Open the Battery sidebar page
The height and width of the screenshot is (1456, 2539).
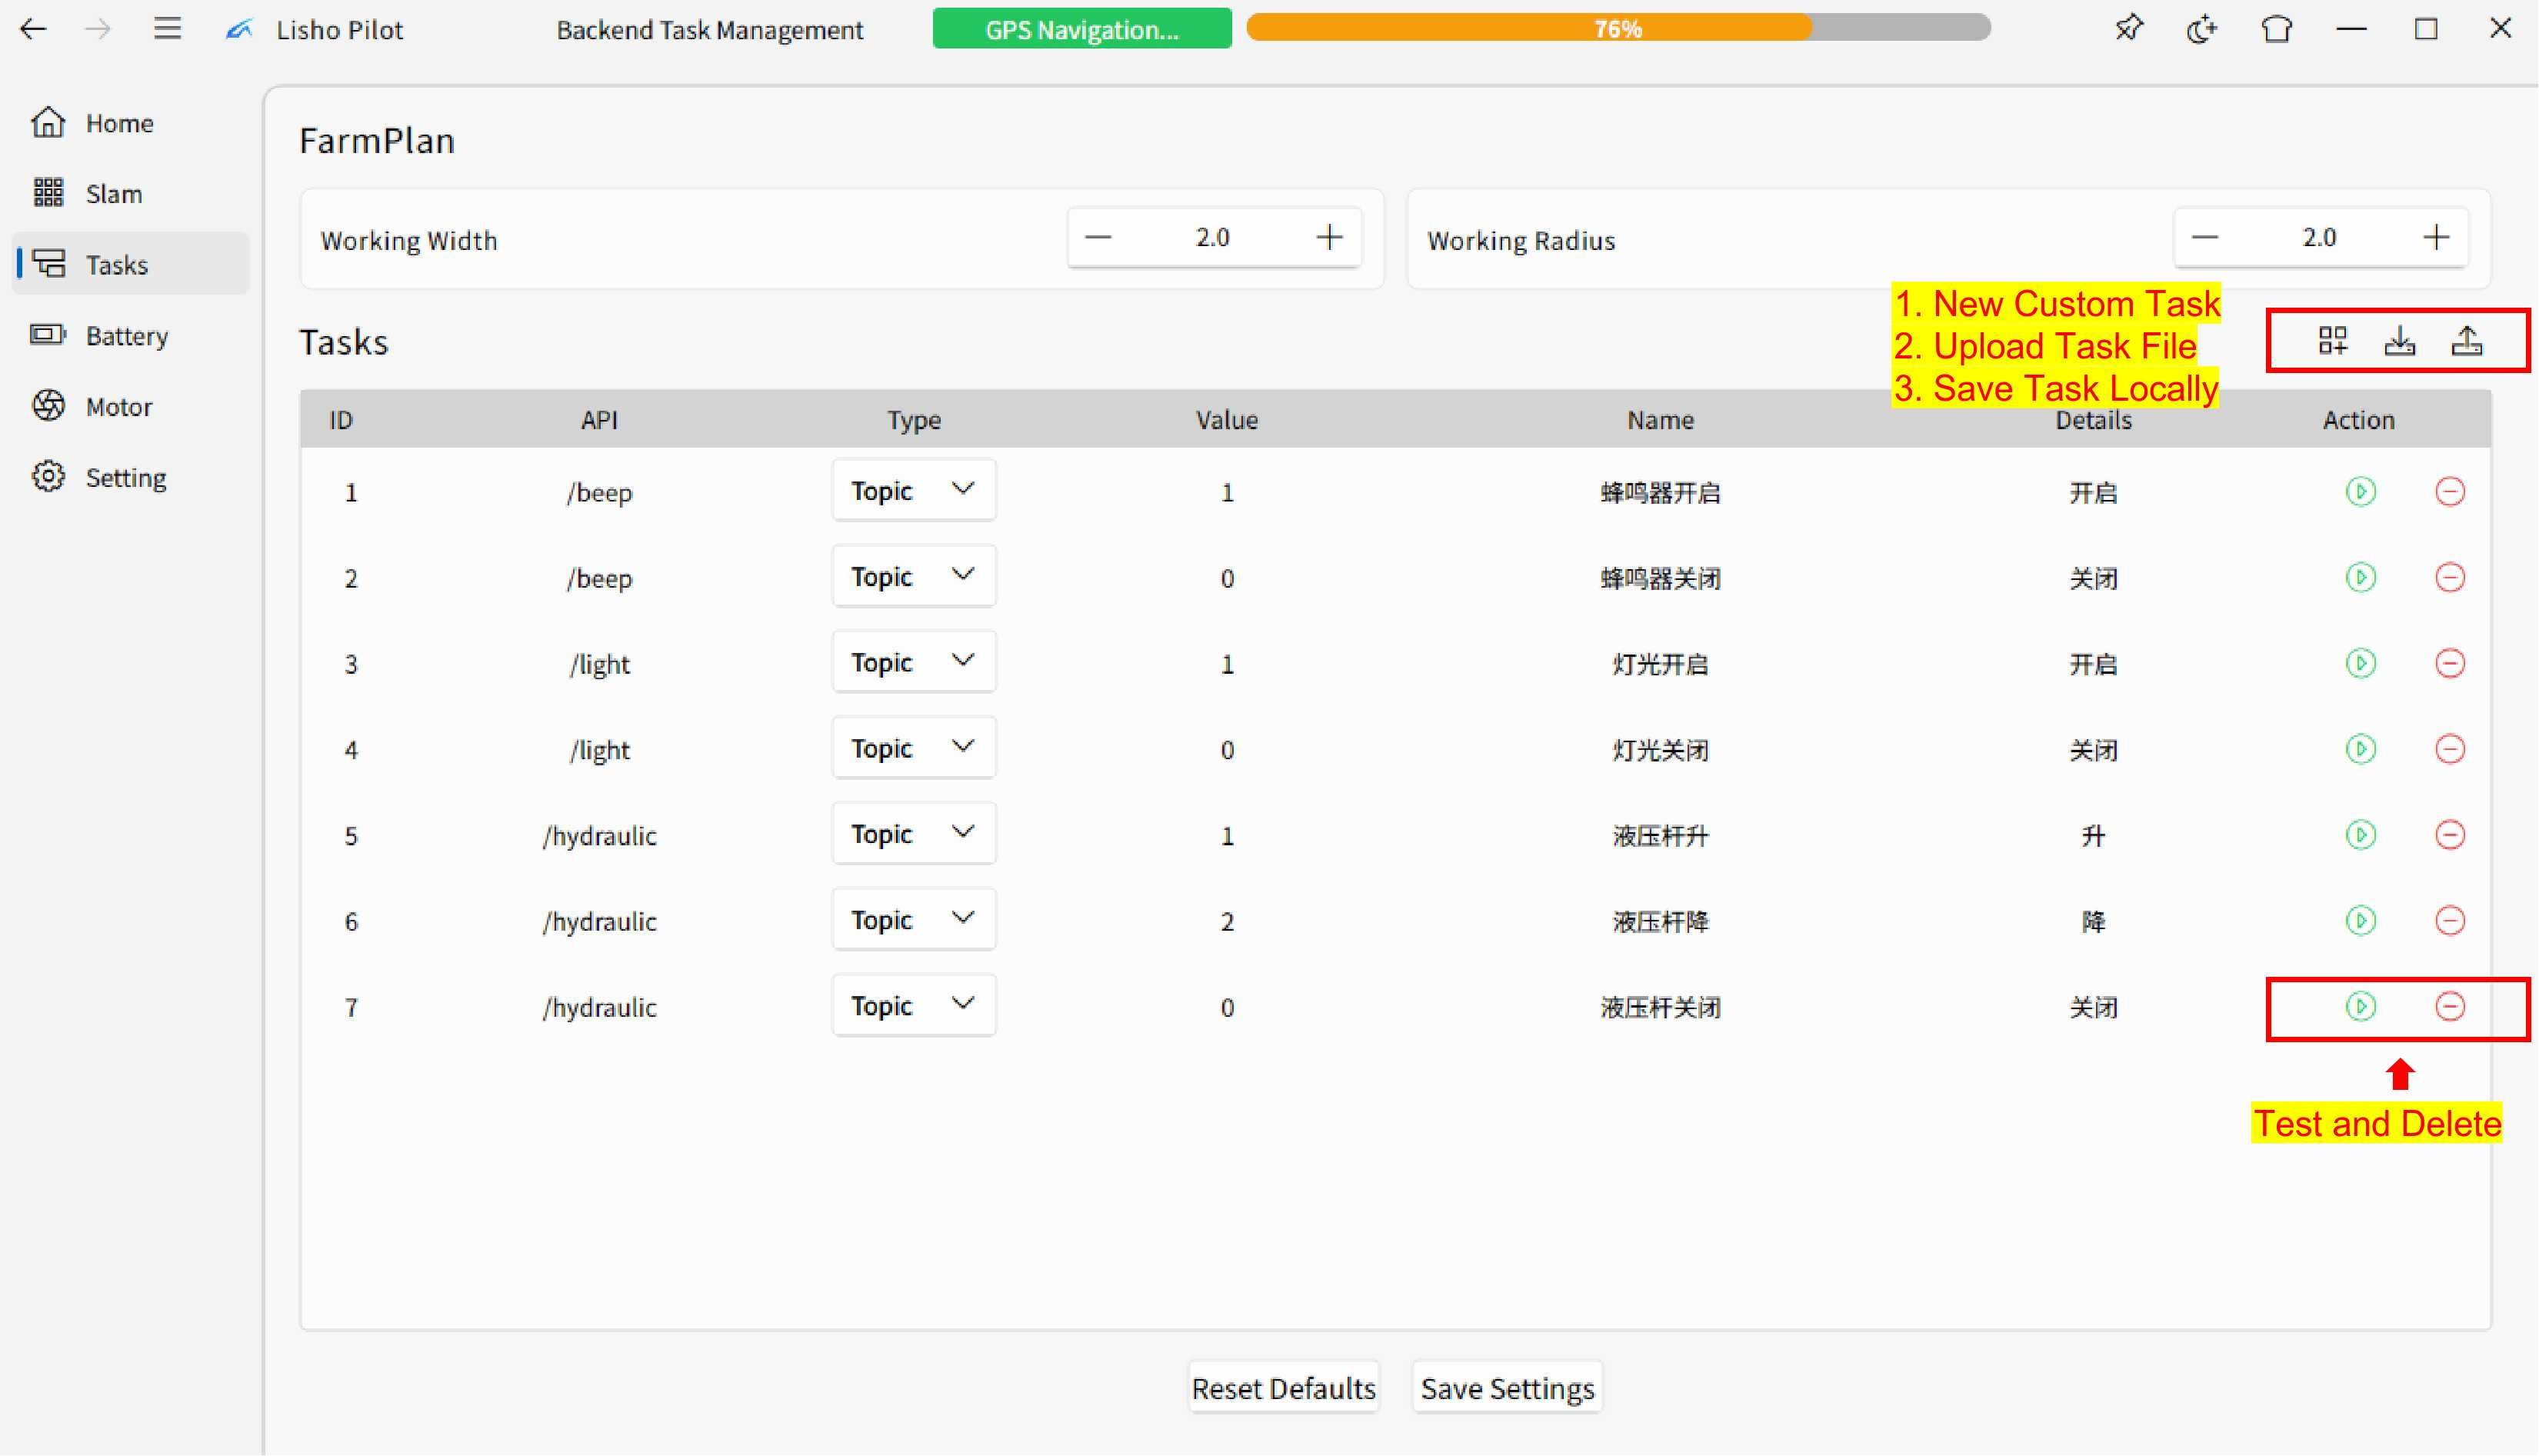[x=130, y=335]
